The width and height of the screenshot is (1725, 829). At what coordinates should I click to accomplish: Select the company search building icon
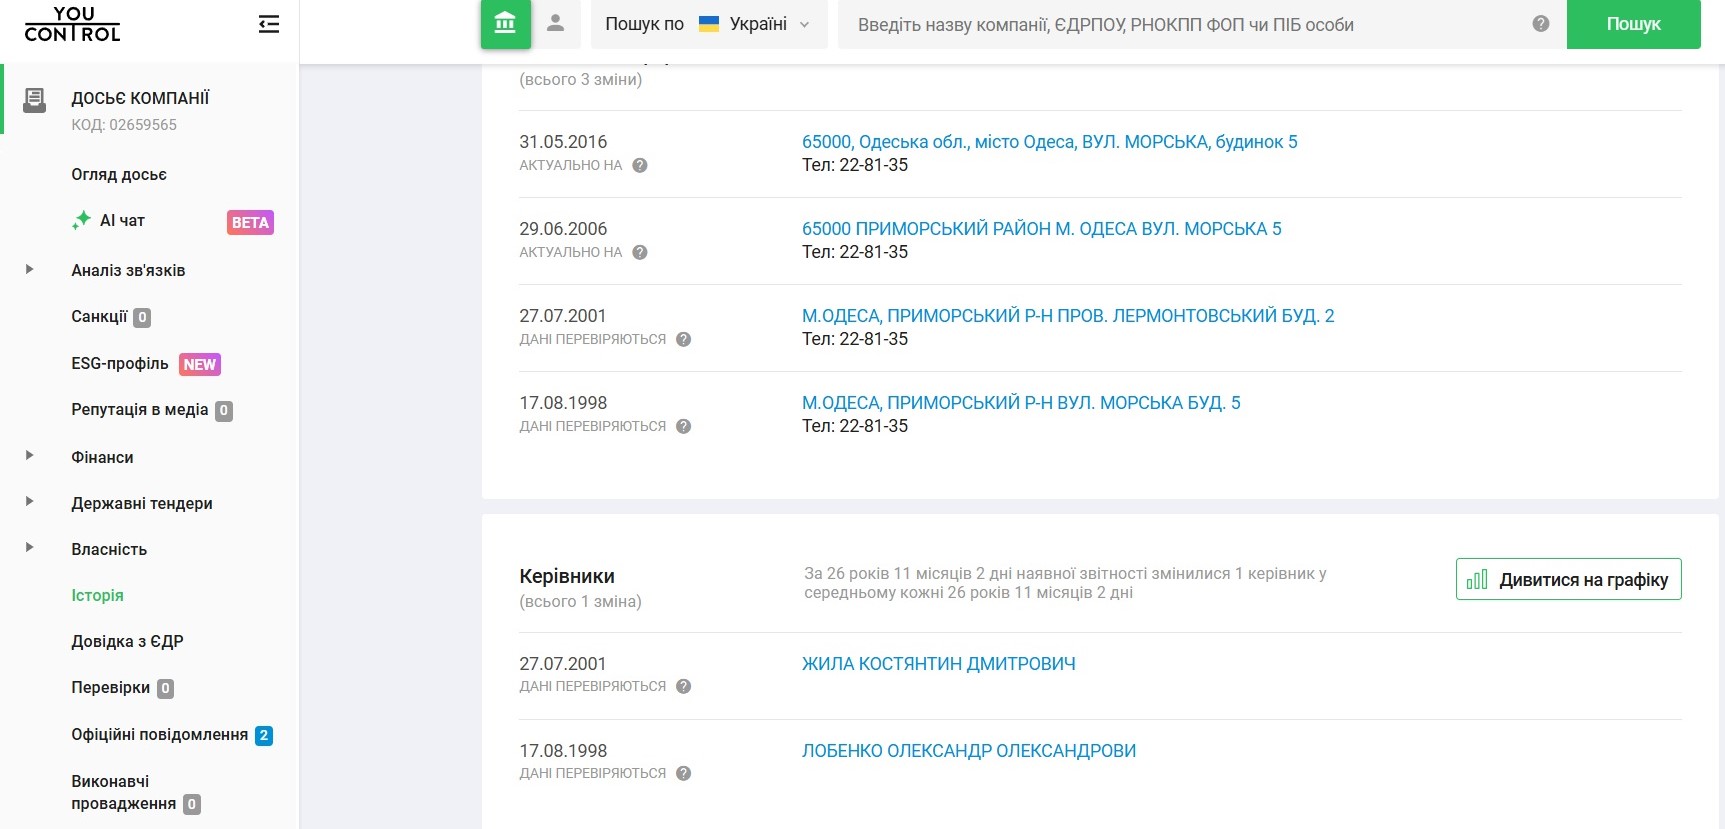tap(505, 24)
